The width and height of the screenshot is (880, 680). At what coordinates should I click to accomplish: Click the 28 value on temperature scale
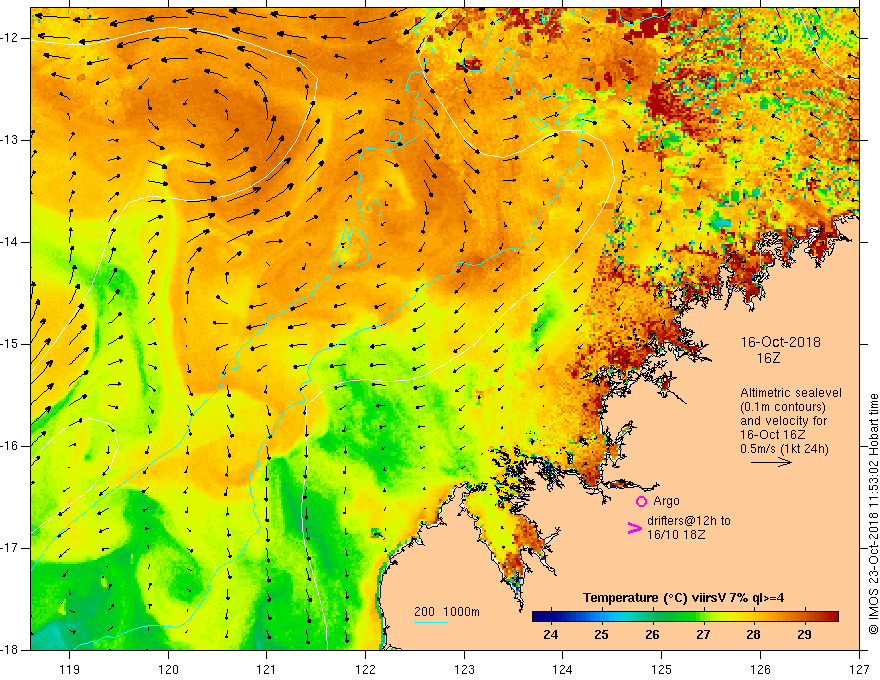(754, 635)
